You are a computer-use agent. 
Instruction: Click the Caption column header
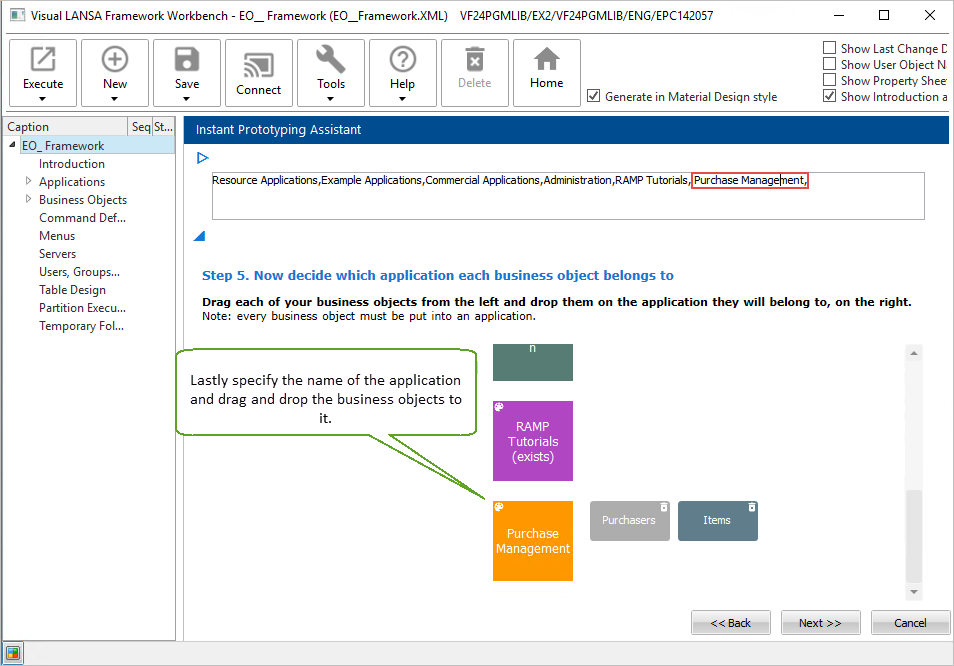coord(66,127)
